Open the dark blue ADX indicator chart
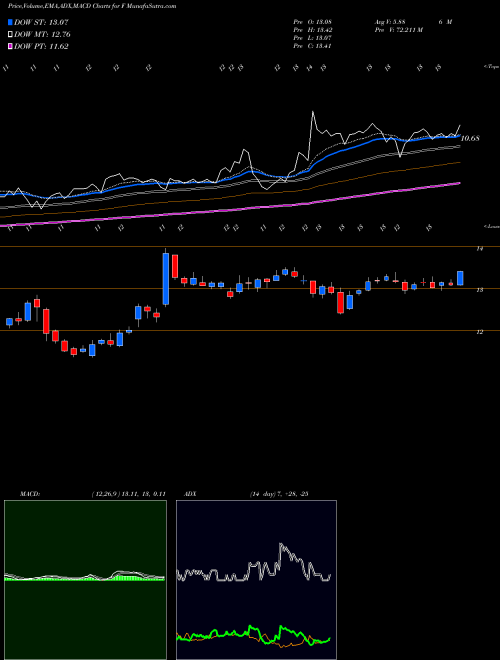This screenshot has width=500, height=660. 256,580
